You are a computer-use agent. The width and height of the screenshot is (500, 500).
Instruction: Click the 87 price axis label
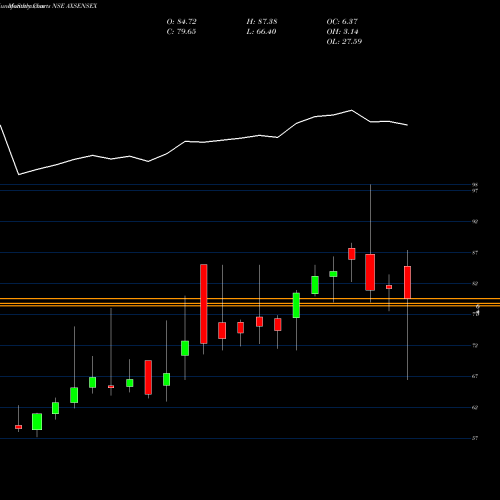coord(475,253)
